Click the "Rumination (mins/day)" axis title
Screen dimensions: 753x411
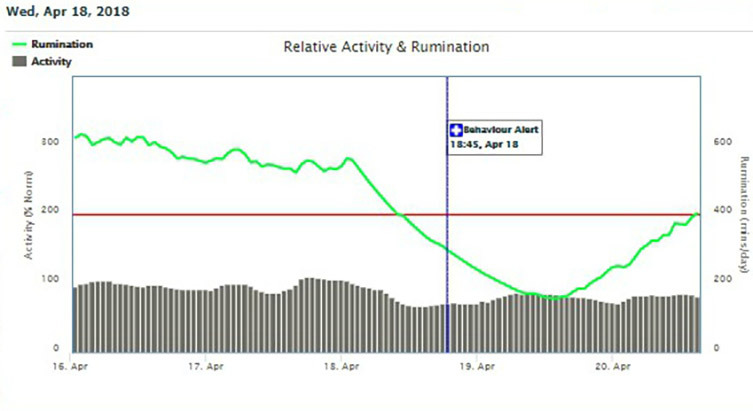pyautogui.click(x=743, y=214)
